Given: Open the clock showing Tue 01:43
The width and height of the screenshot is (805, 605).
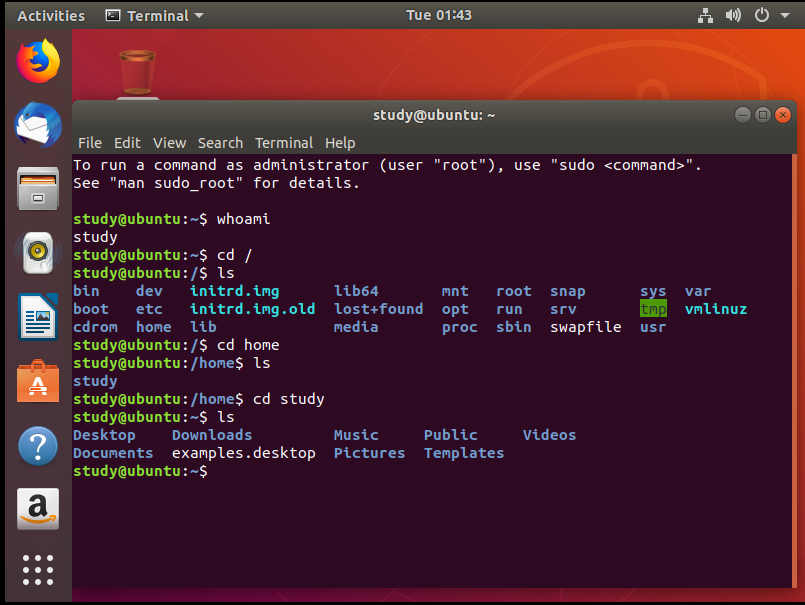Looking at the screenshot, I should [439, 15].
